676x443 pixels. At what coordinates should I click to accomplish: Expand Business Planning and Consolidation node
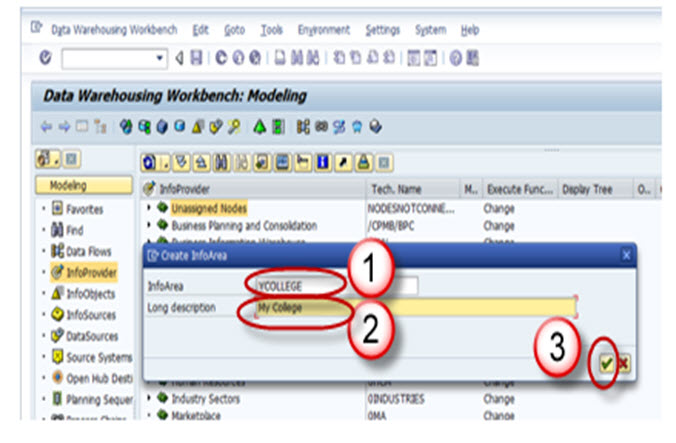(x=149, y=226)
